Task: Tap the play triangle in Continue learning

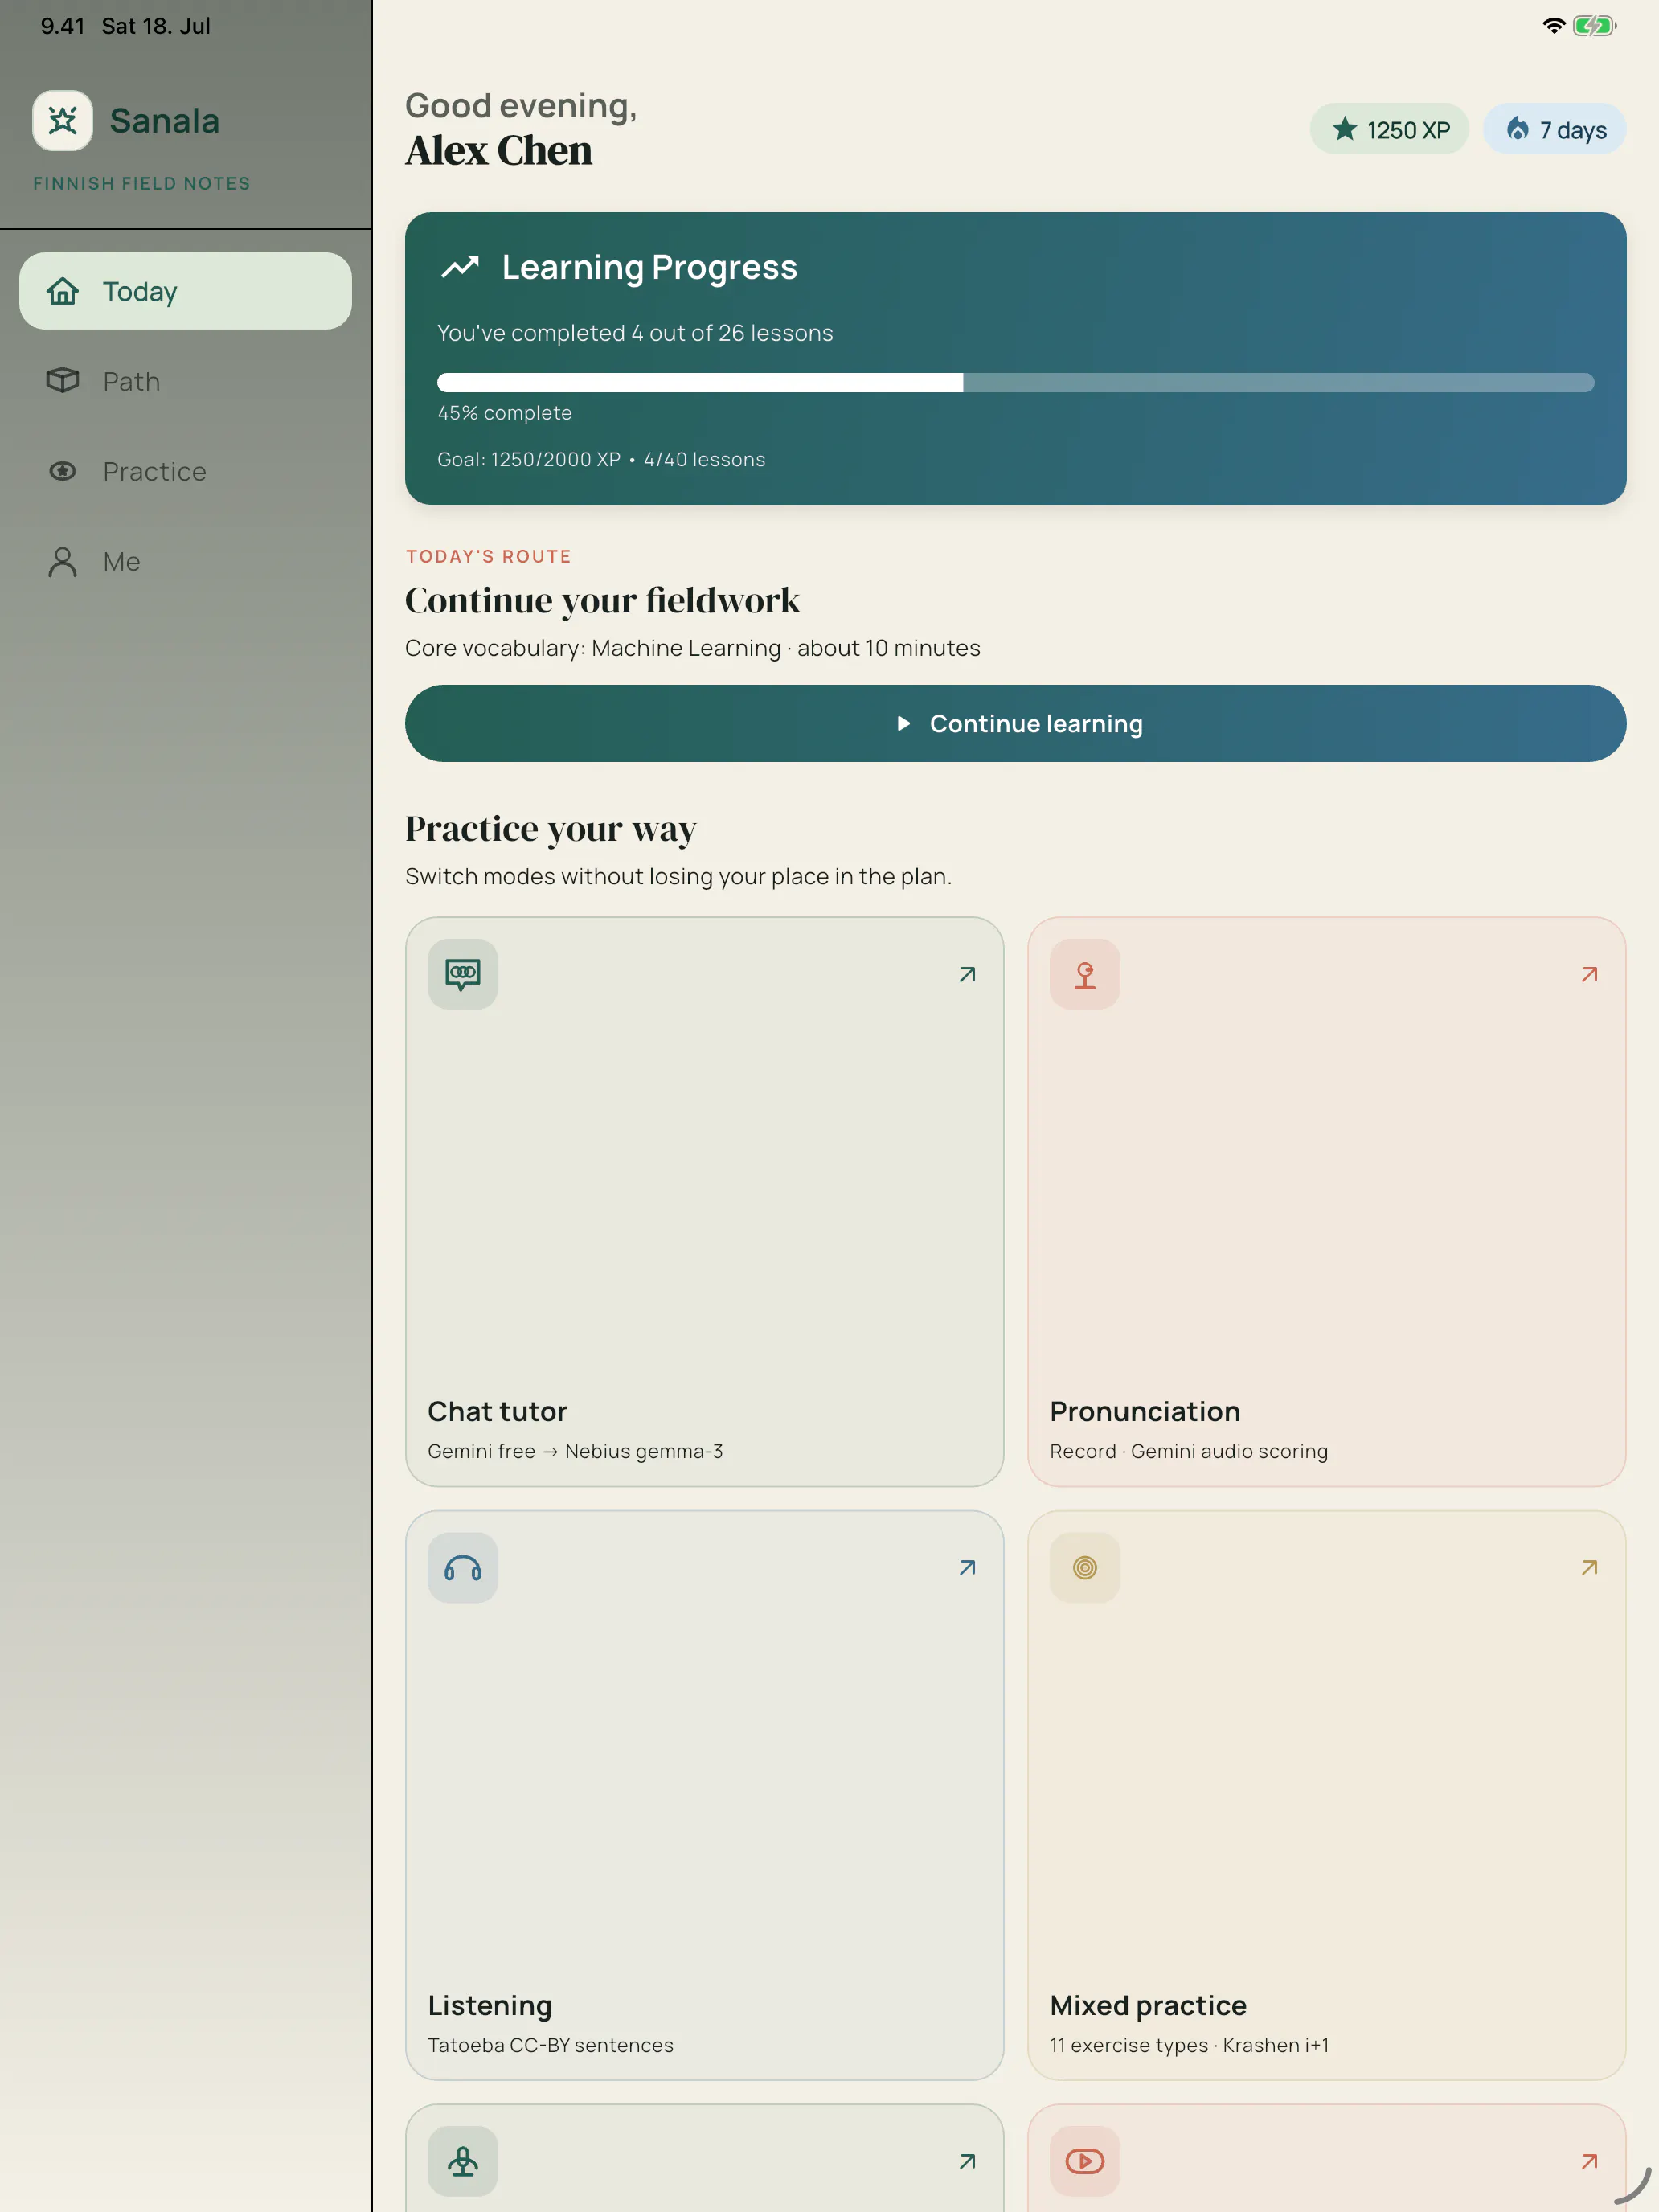Action: [904, 723]
